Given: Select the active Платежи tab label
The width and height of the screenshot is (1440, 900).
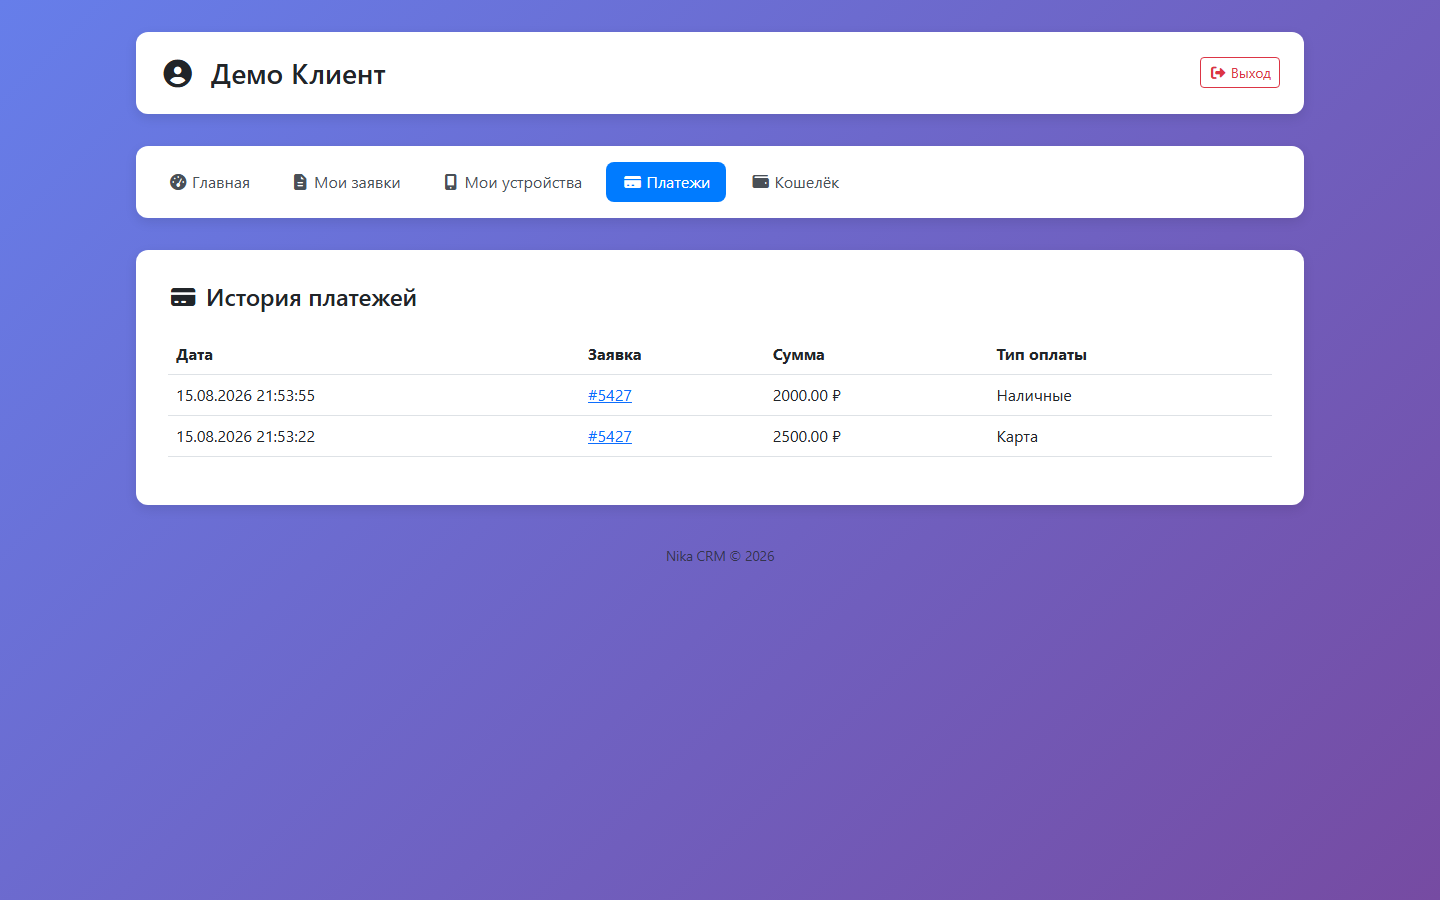Looking at the screenshot, I should pyautogui.click(x=678, y=182).
